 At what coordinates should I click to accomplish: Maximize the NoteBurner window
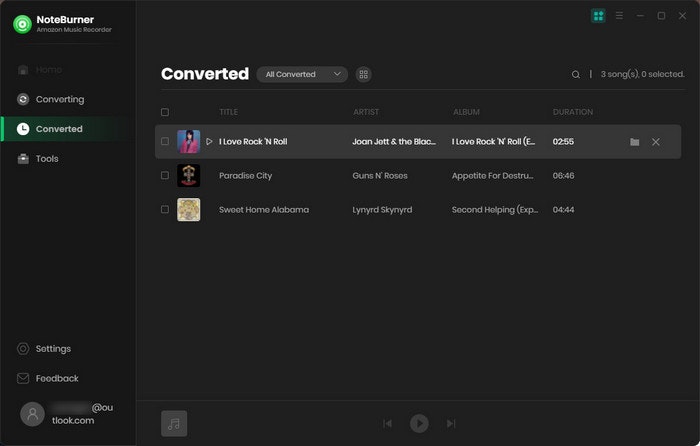coord(661,16)
